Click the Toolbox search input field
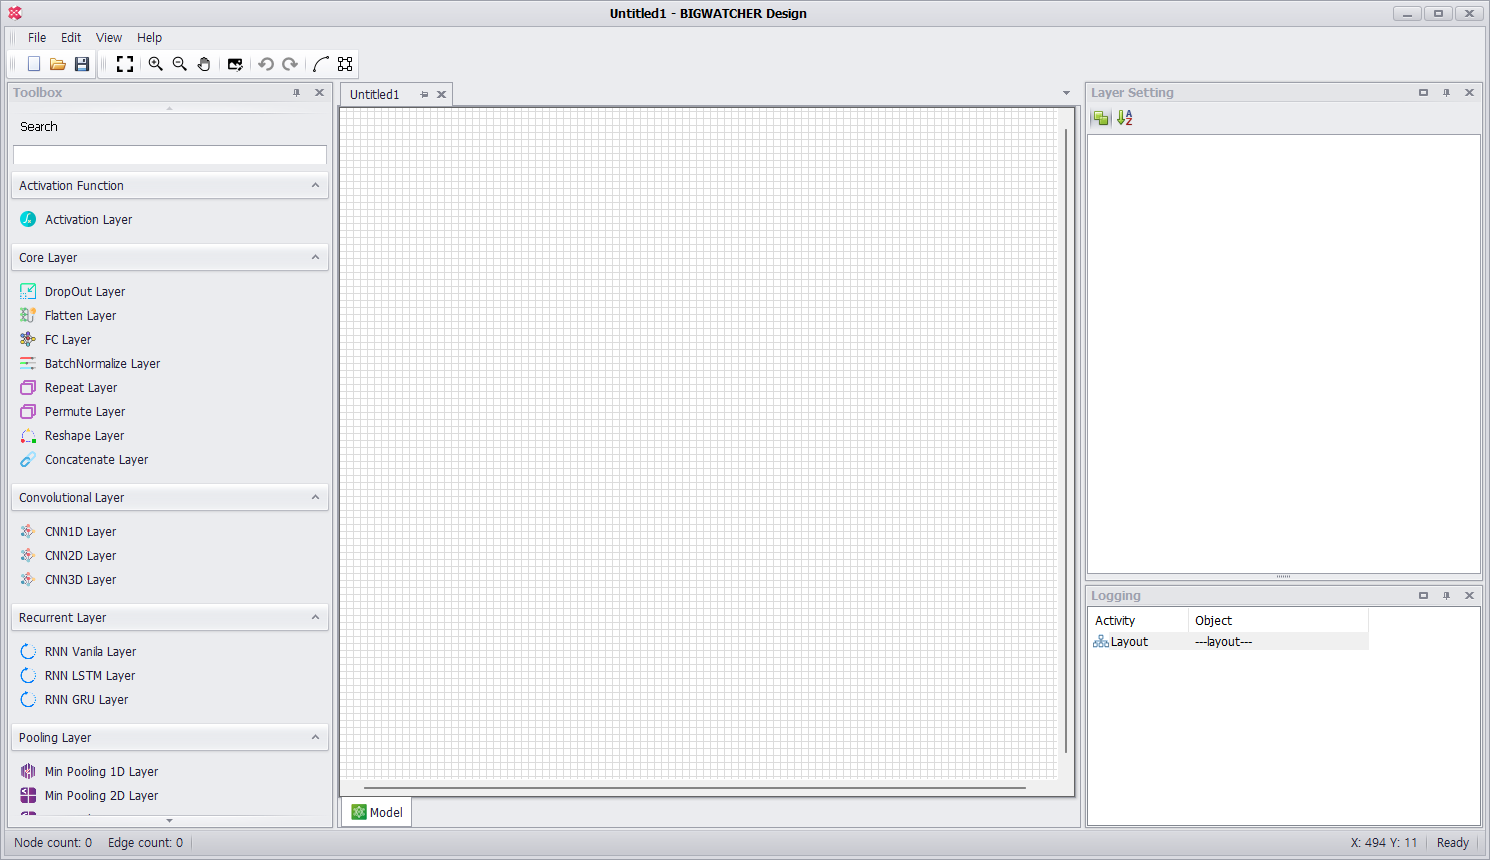The image size is (1490, 860). pyautogui.click(x=170, y=155)
